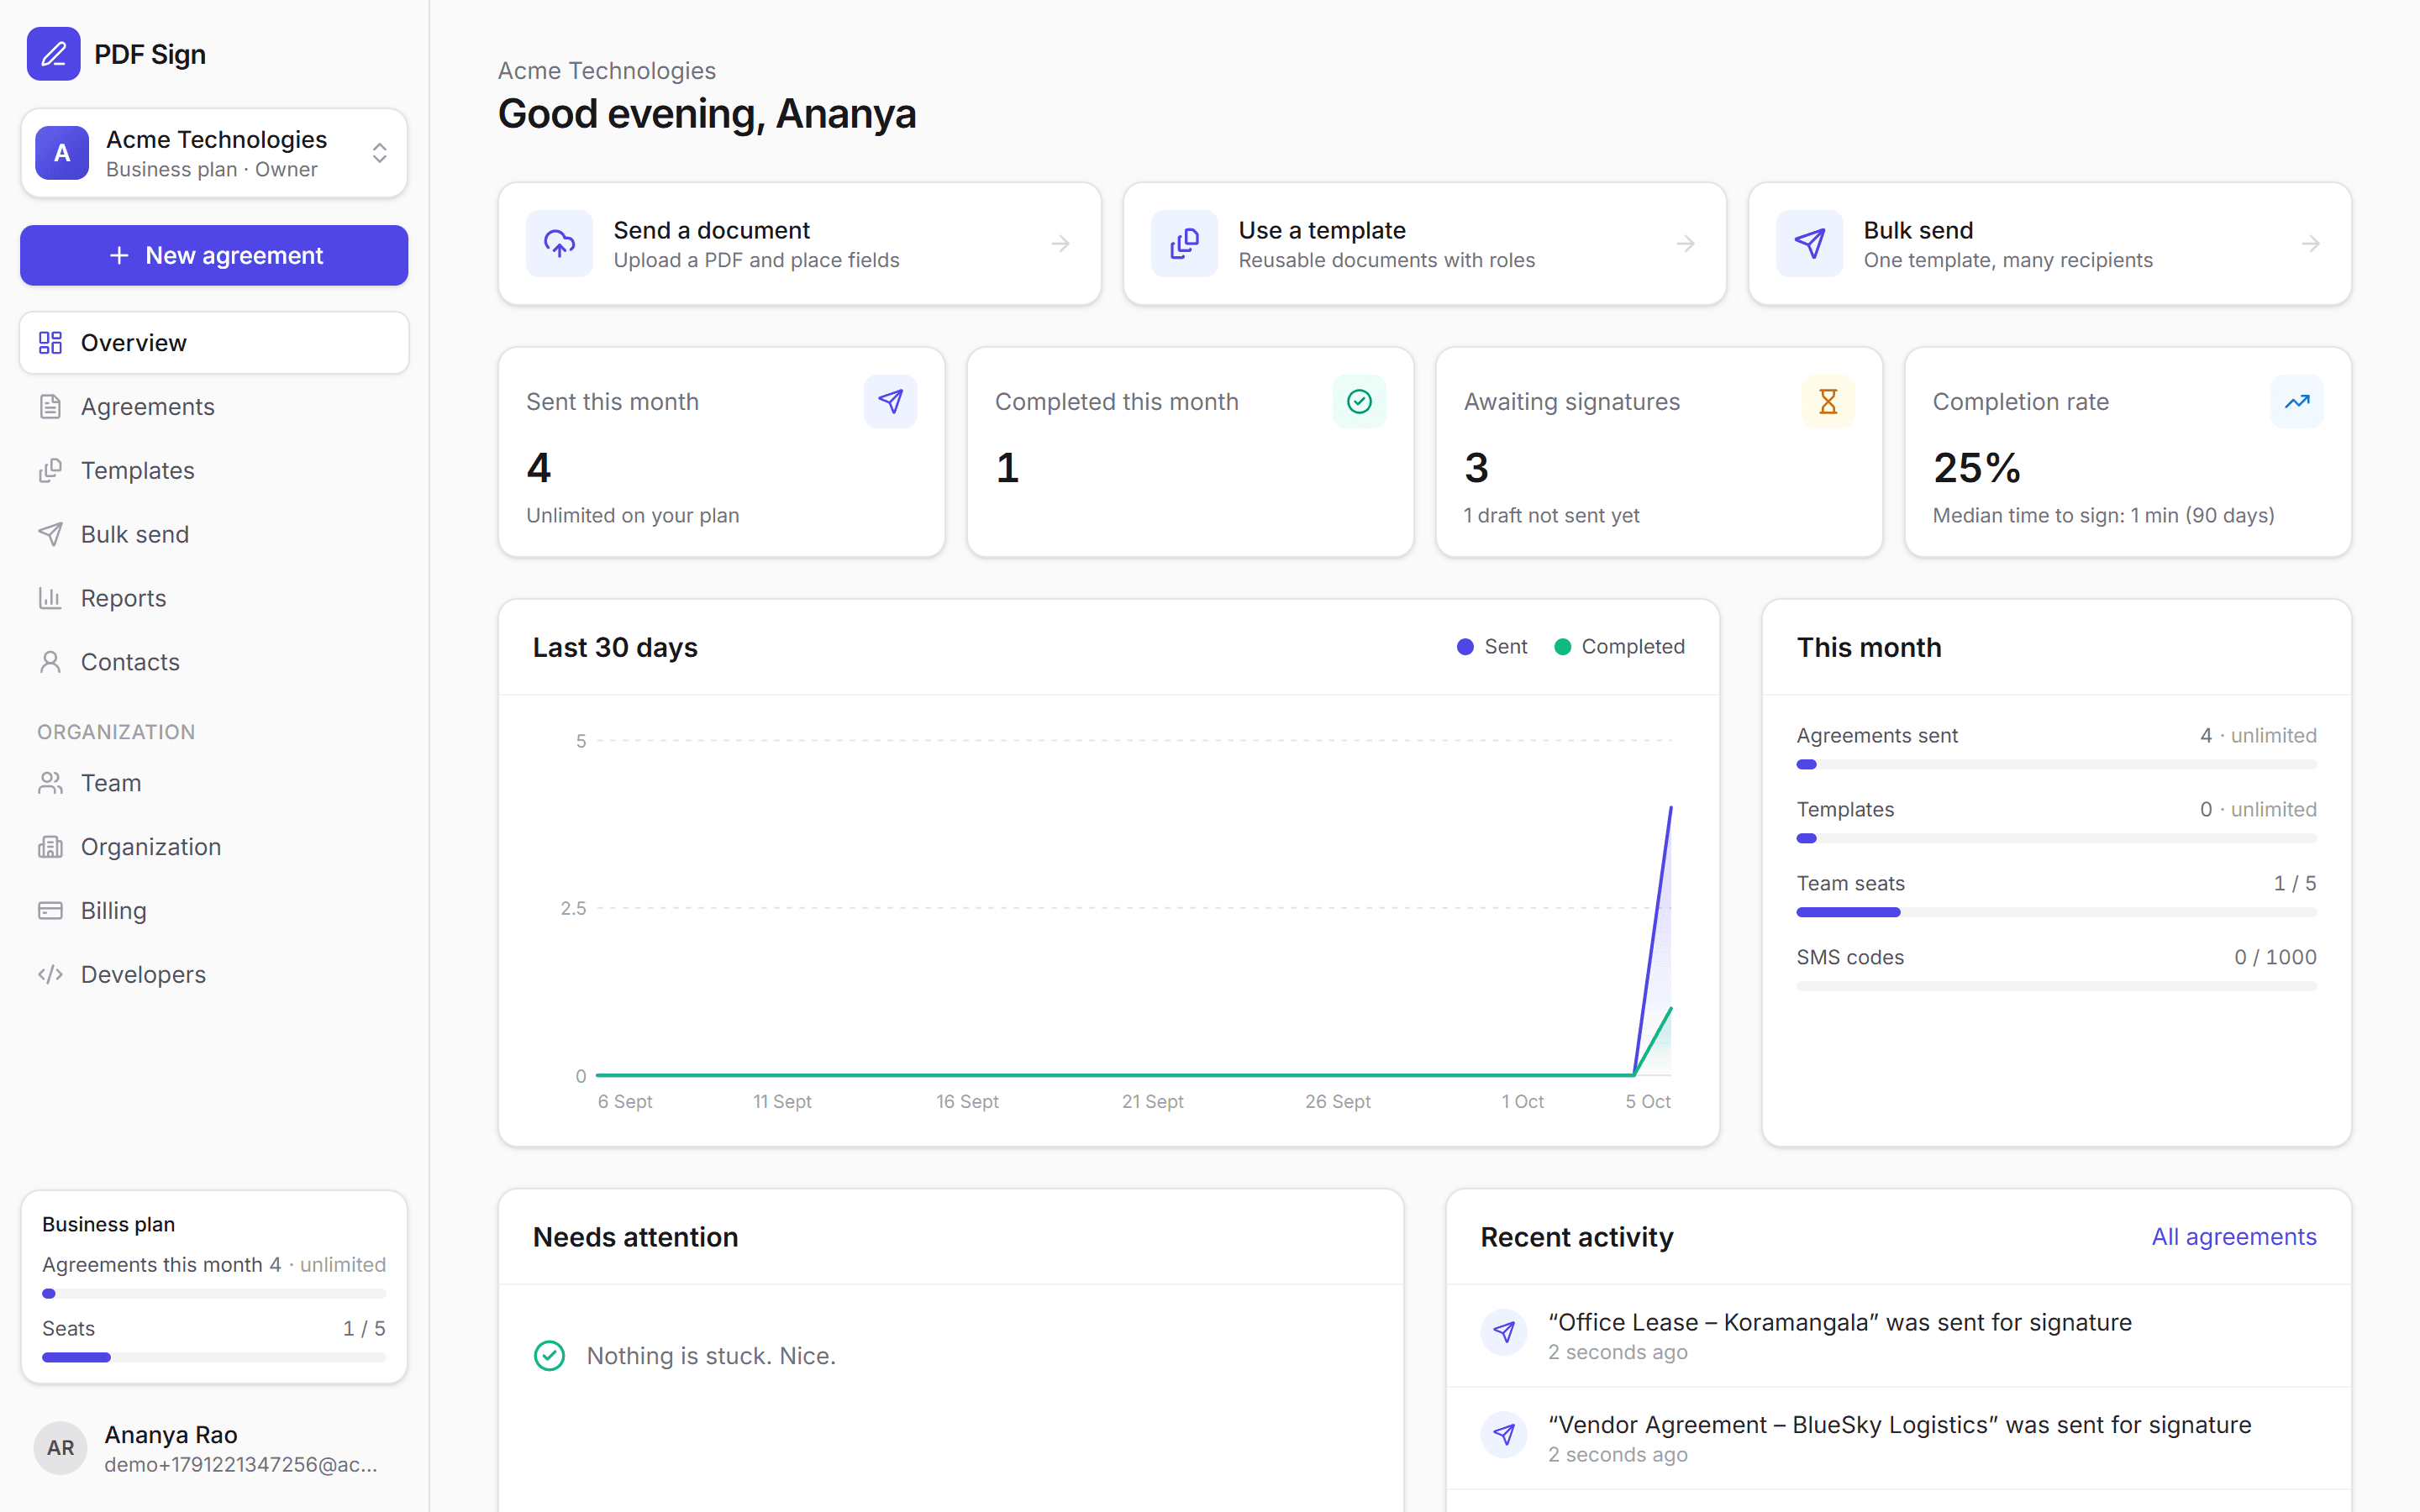Click the Billing card icon
This screenshot has width=2420, height=1512.
tap(50, 911)
